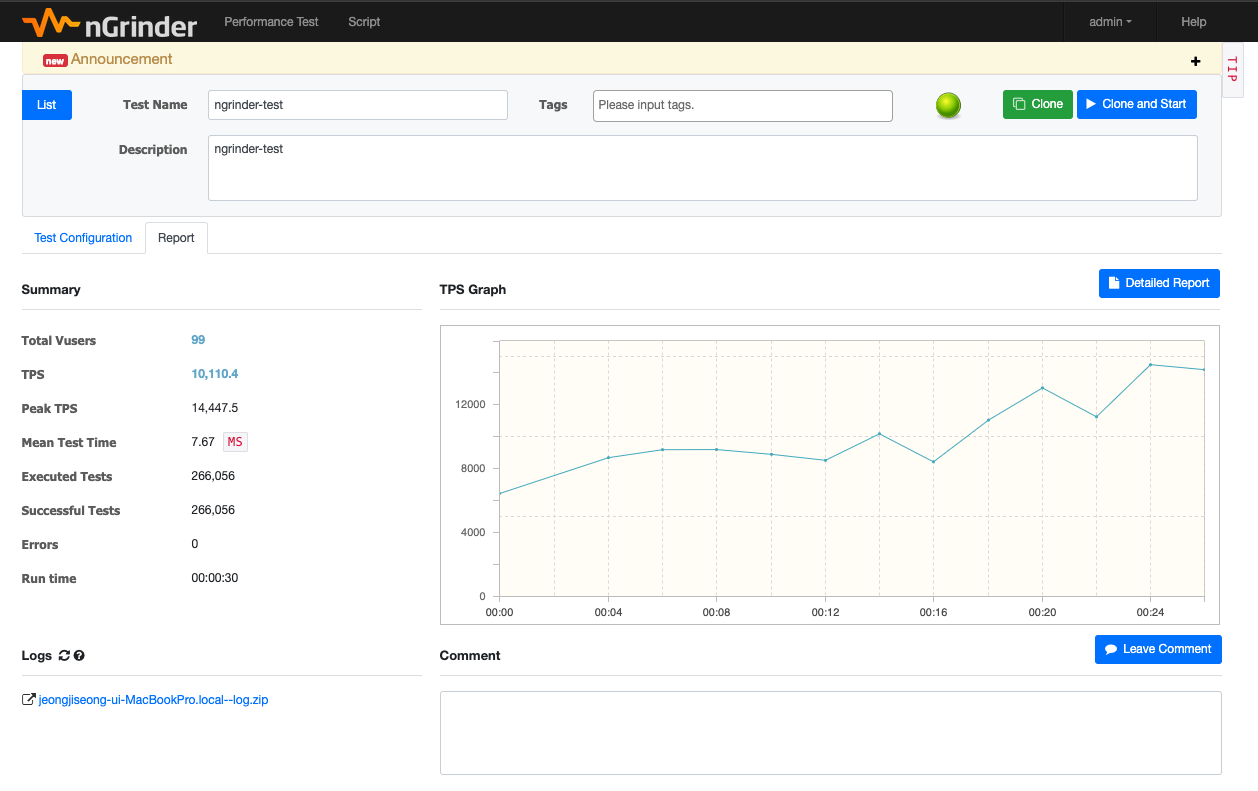
Task: Click the Executed Tests label
Action: [67, 477]
